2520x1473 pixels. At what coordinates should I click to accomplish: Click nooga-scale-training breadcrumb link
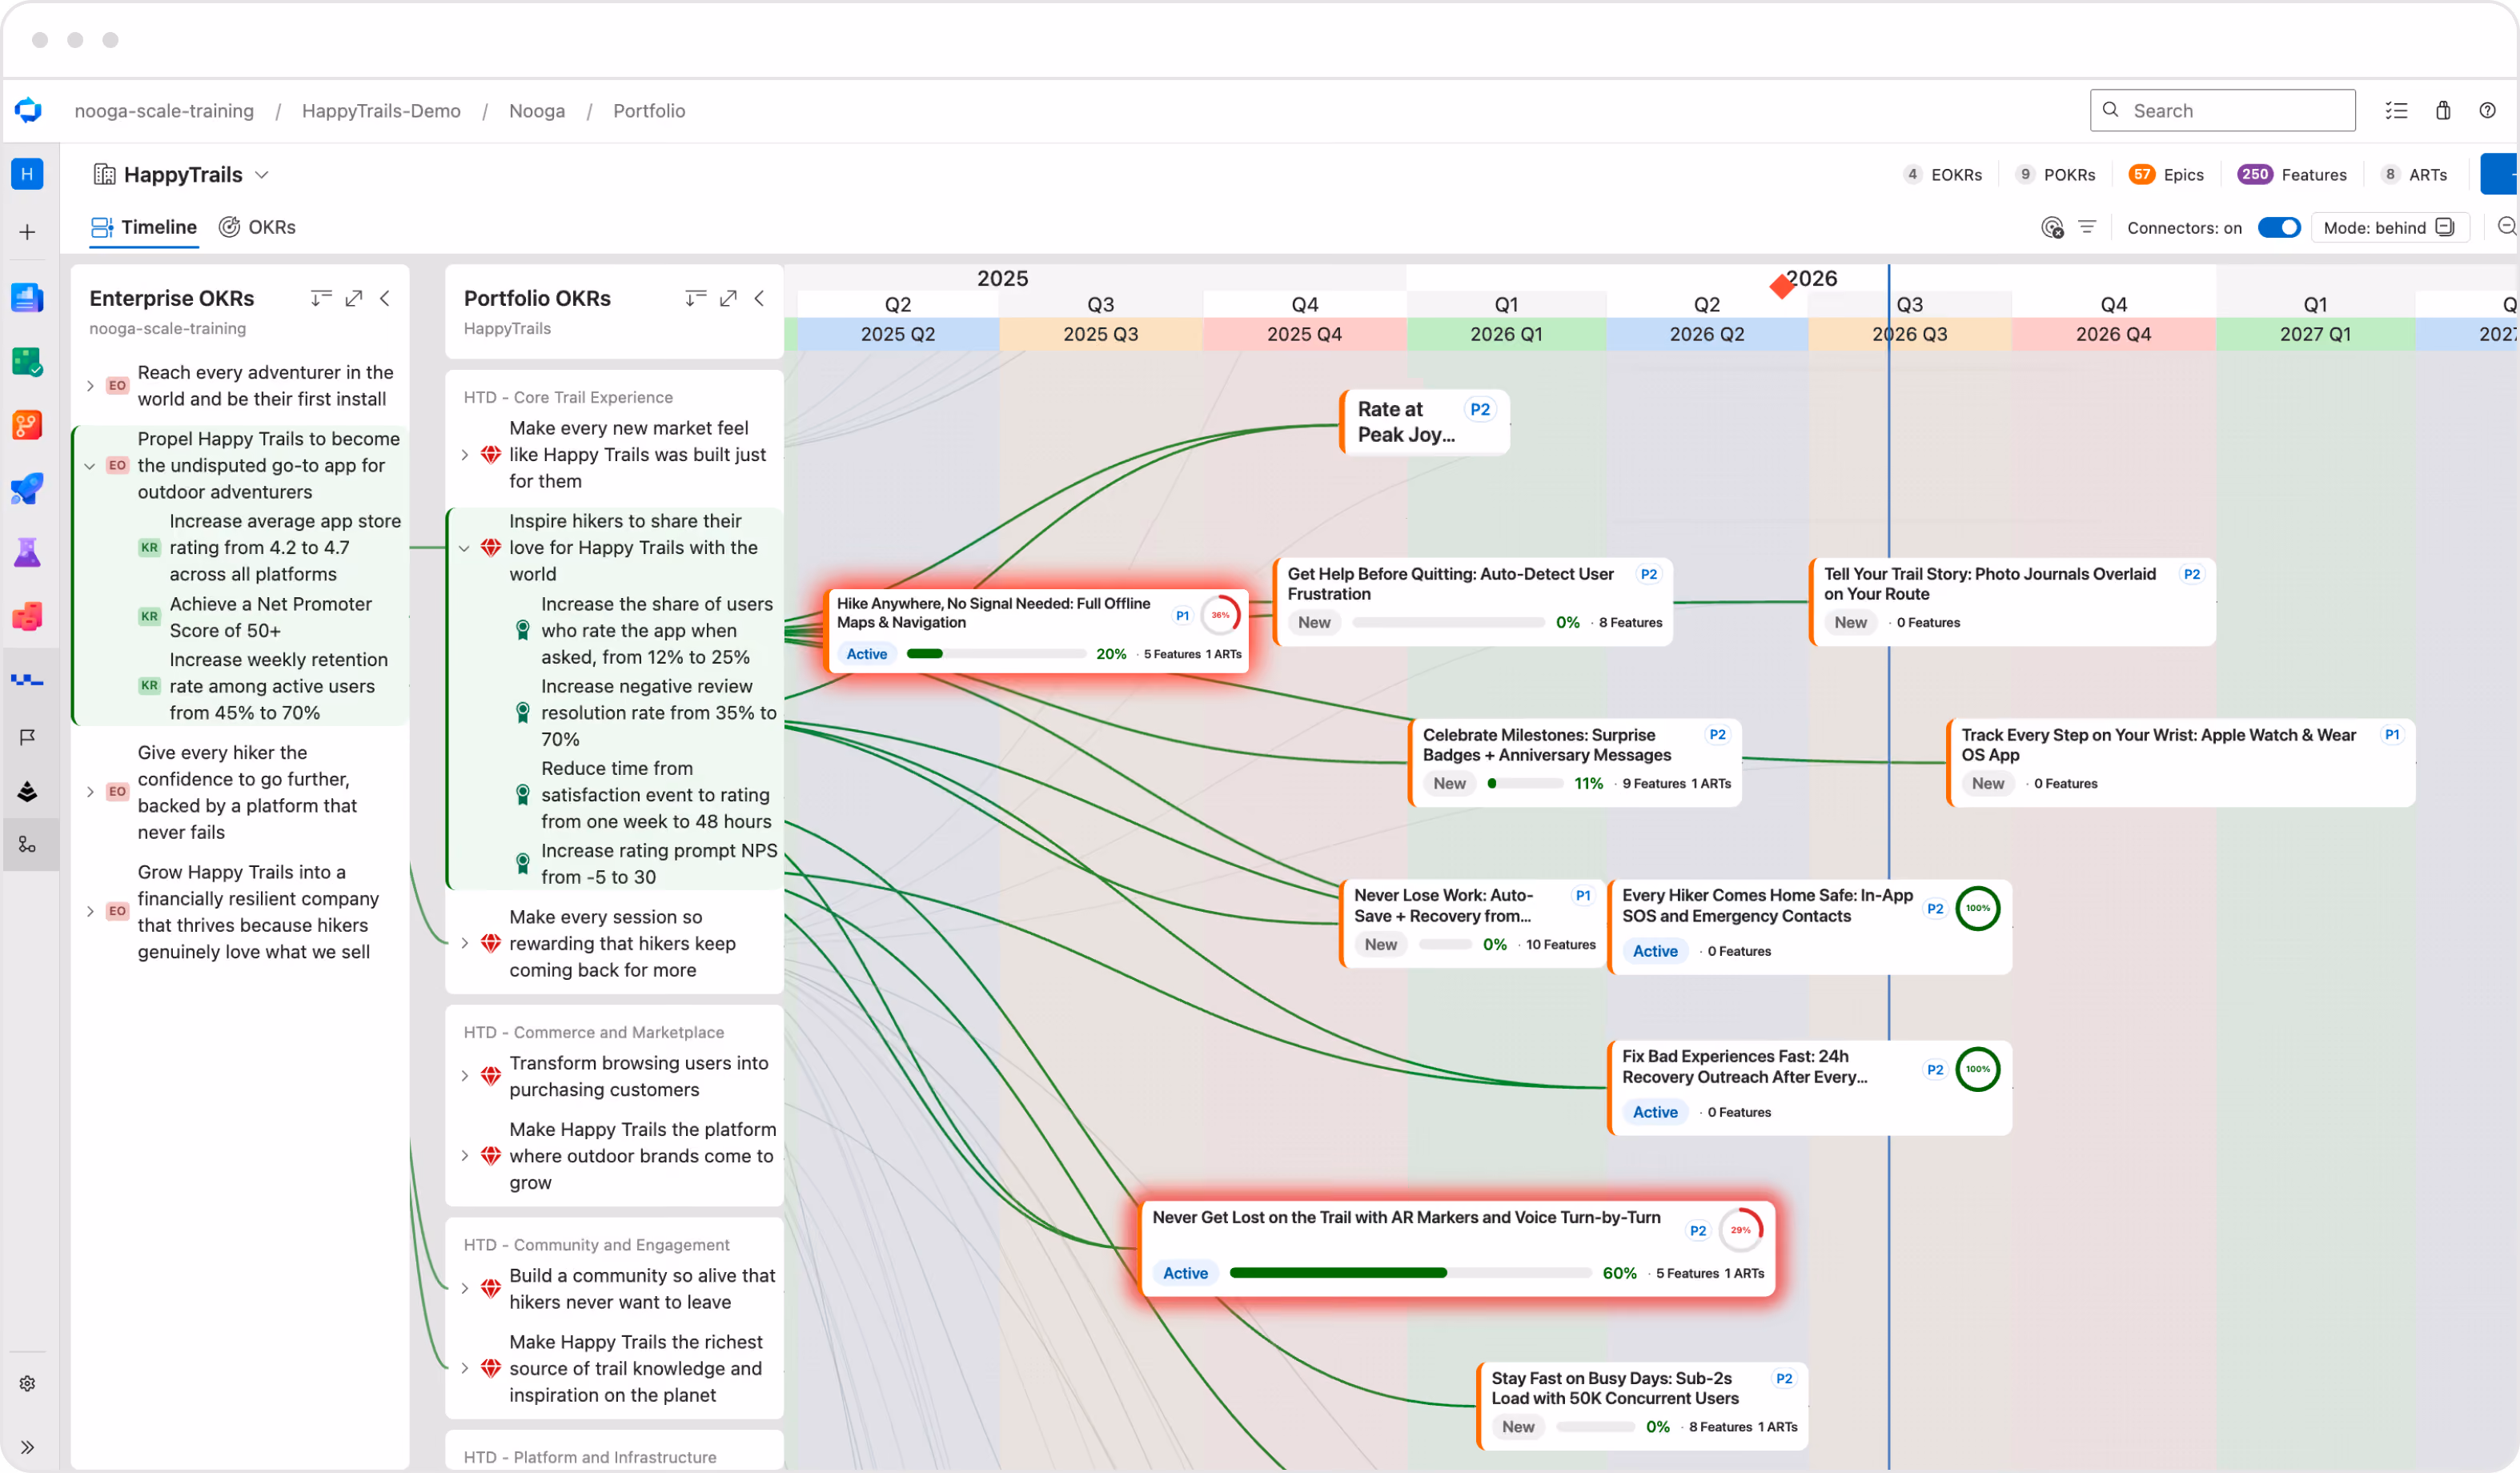(164, 110)
